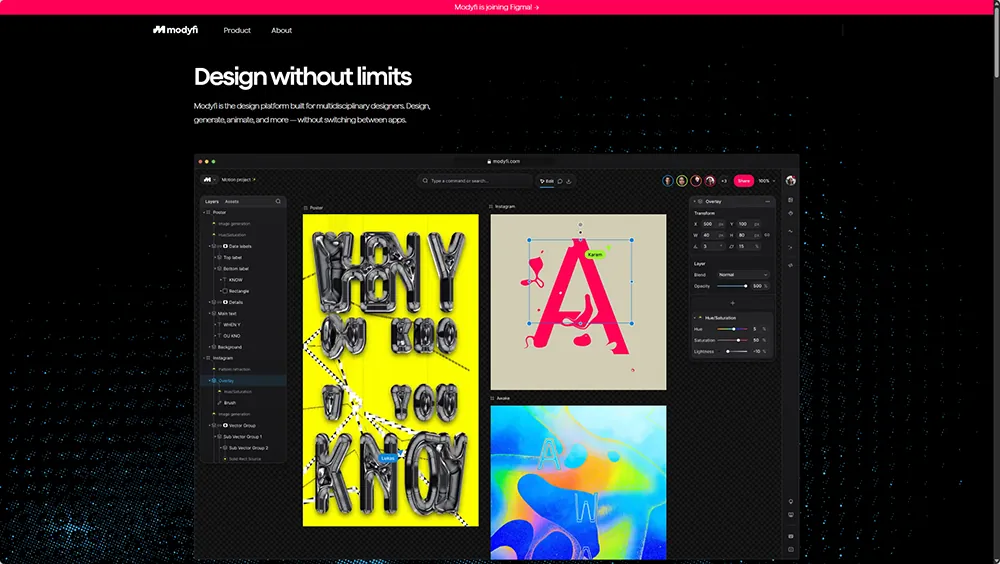Image resolution: width=1000 pixels, height=564 pixels.
Task: Click the X position field showing 500
Action: point(712,224)
